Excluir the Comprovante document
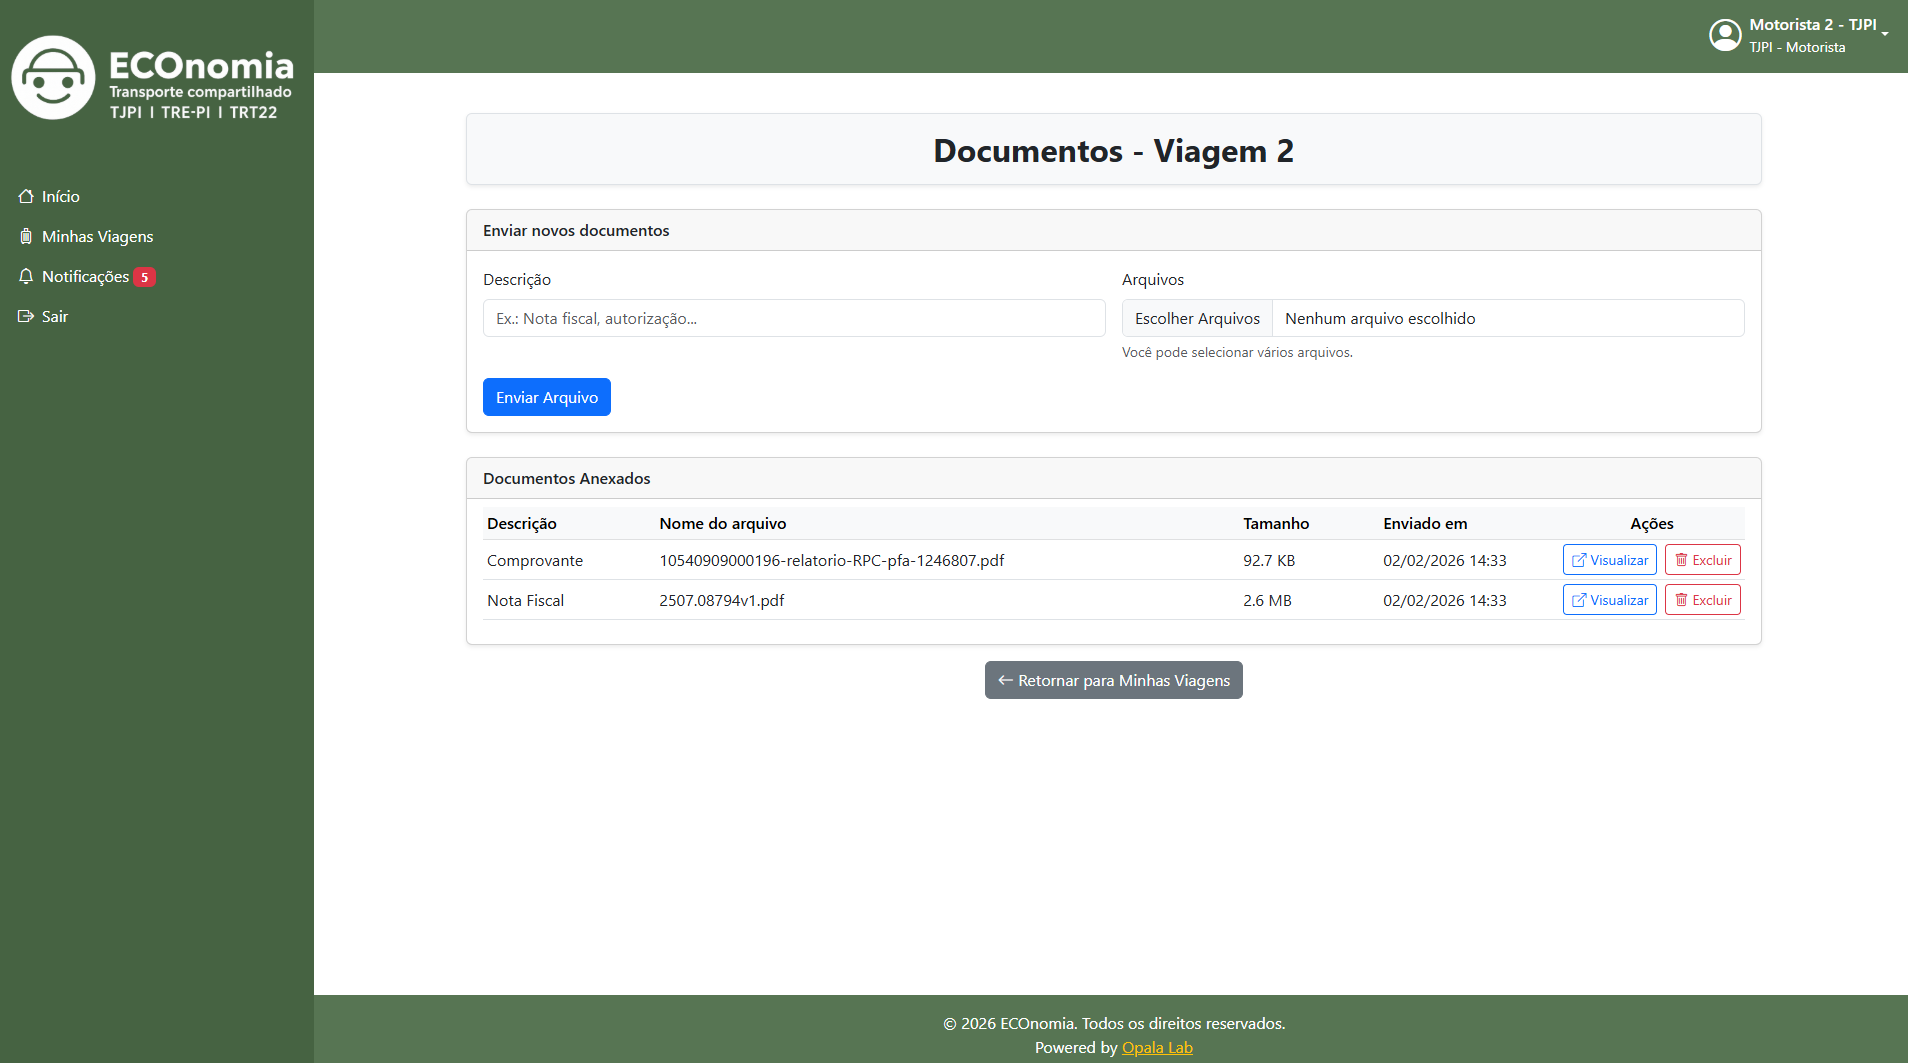 coord(1703,560)
